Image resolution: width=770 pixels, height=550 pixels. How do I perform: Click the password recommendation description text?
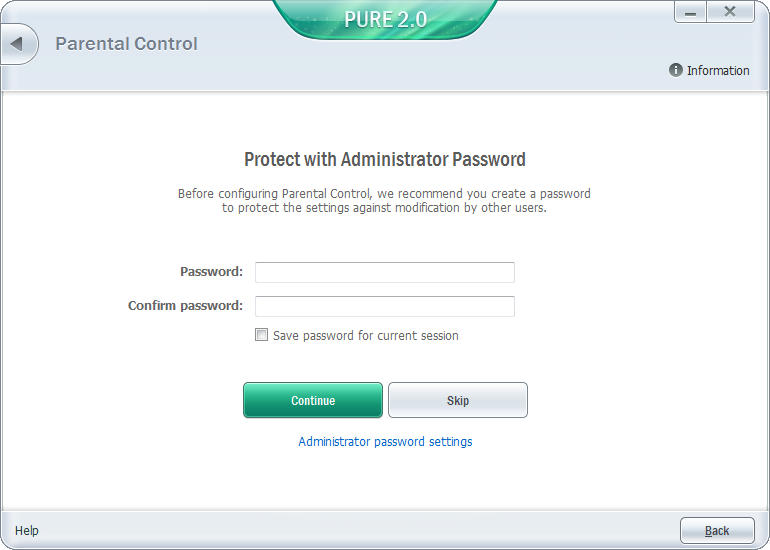click(385, 201)
